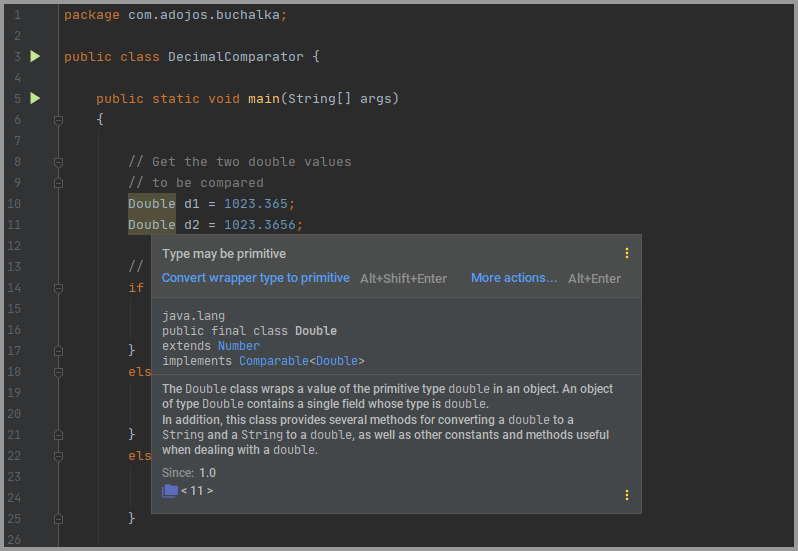Click the fold end marker at line 25
798x551 pixels.
(x=58, y=518)
